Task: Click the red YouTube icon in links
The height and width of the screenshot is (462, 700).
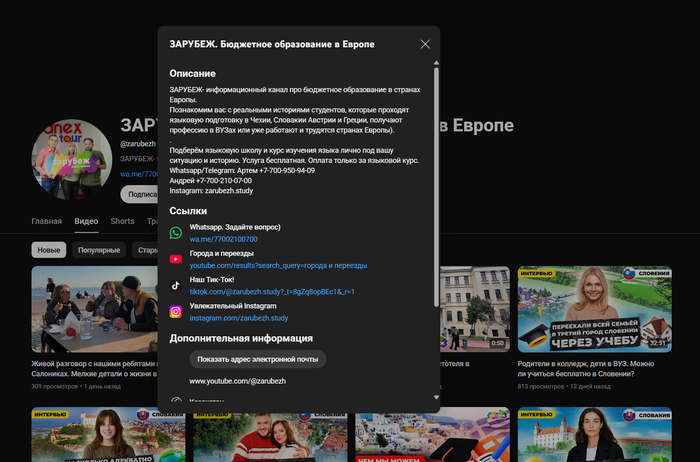Action: 175,259
